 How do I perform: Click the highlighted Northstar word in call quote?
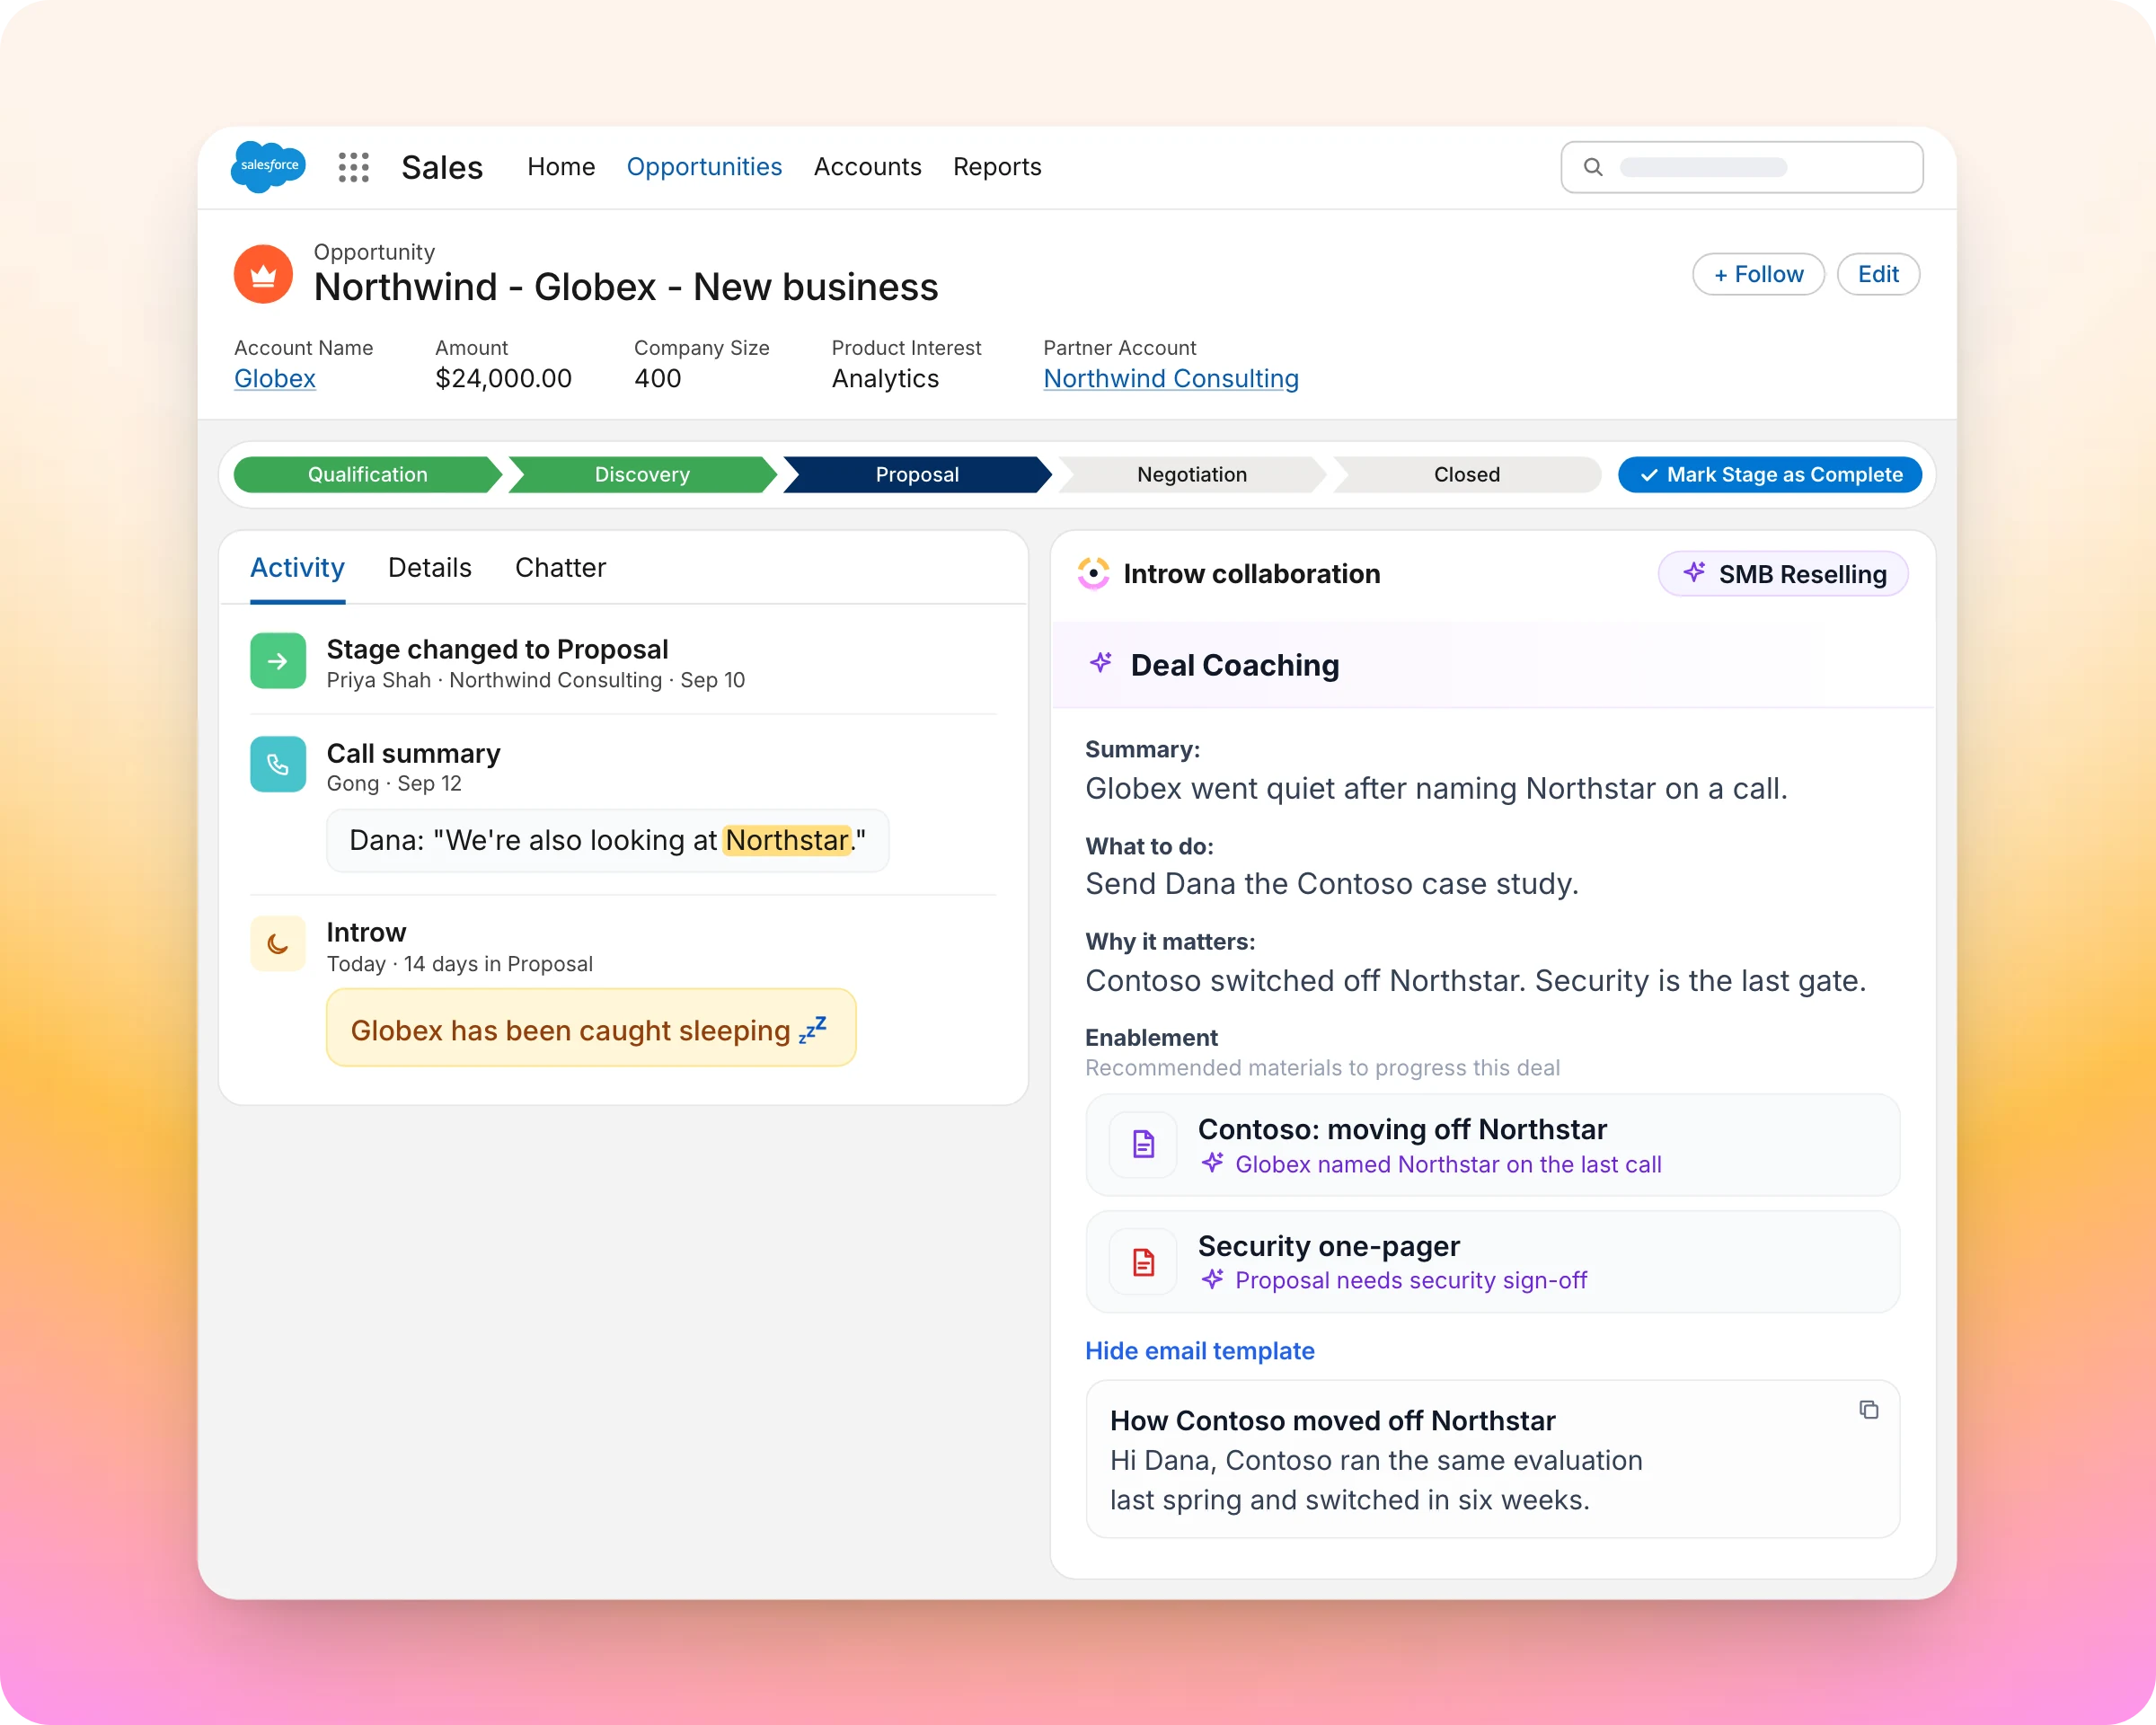click(x=787, y=840)
